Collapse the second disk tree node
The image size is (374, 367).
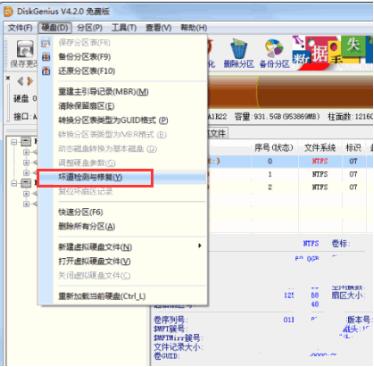14,183
